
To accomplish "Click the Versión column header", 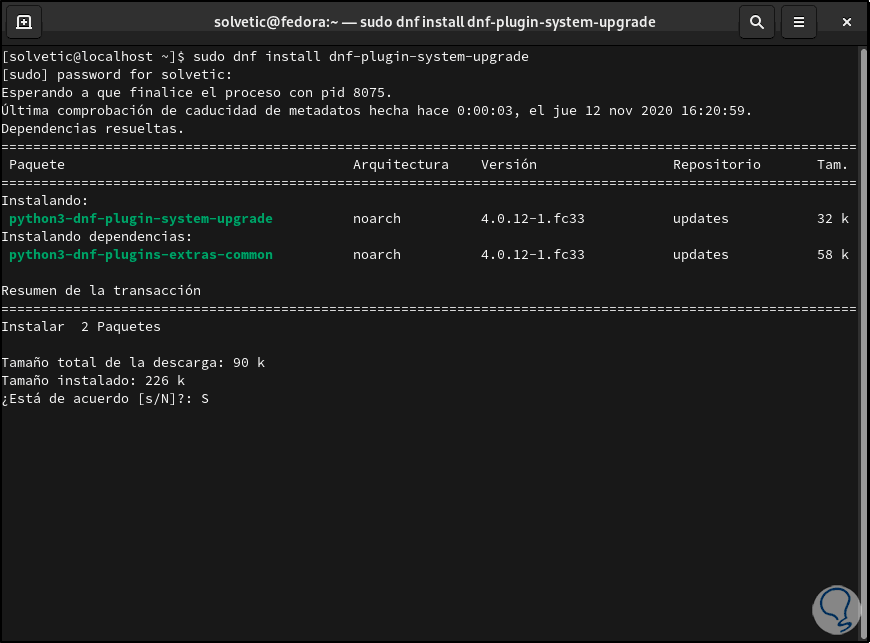I will (508, 164).
